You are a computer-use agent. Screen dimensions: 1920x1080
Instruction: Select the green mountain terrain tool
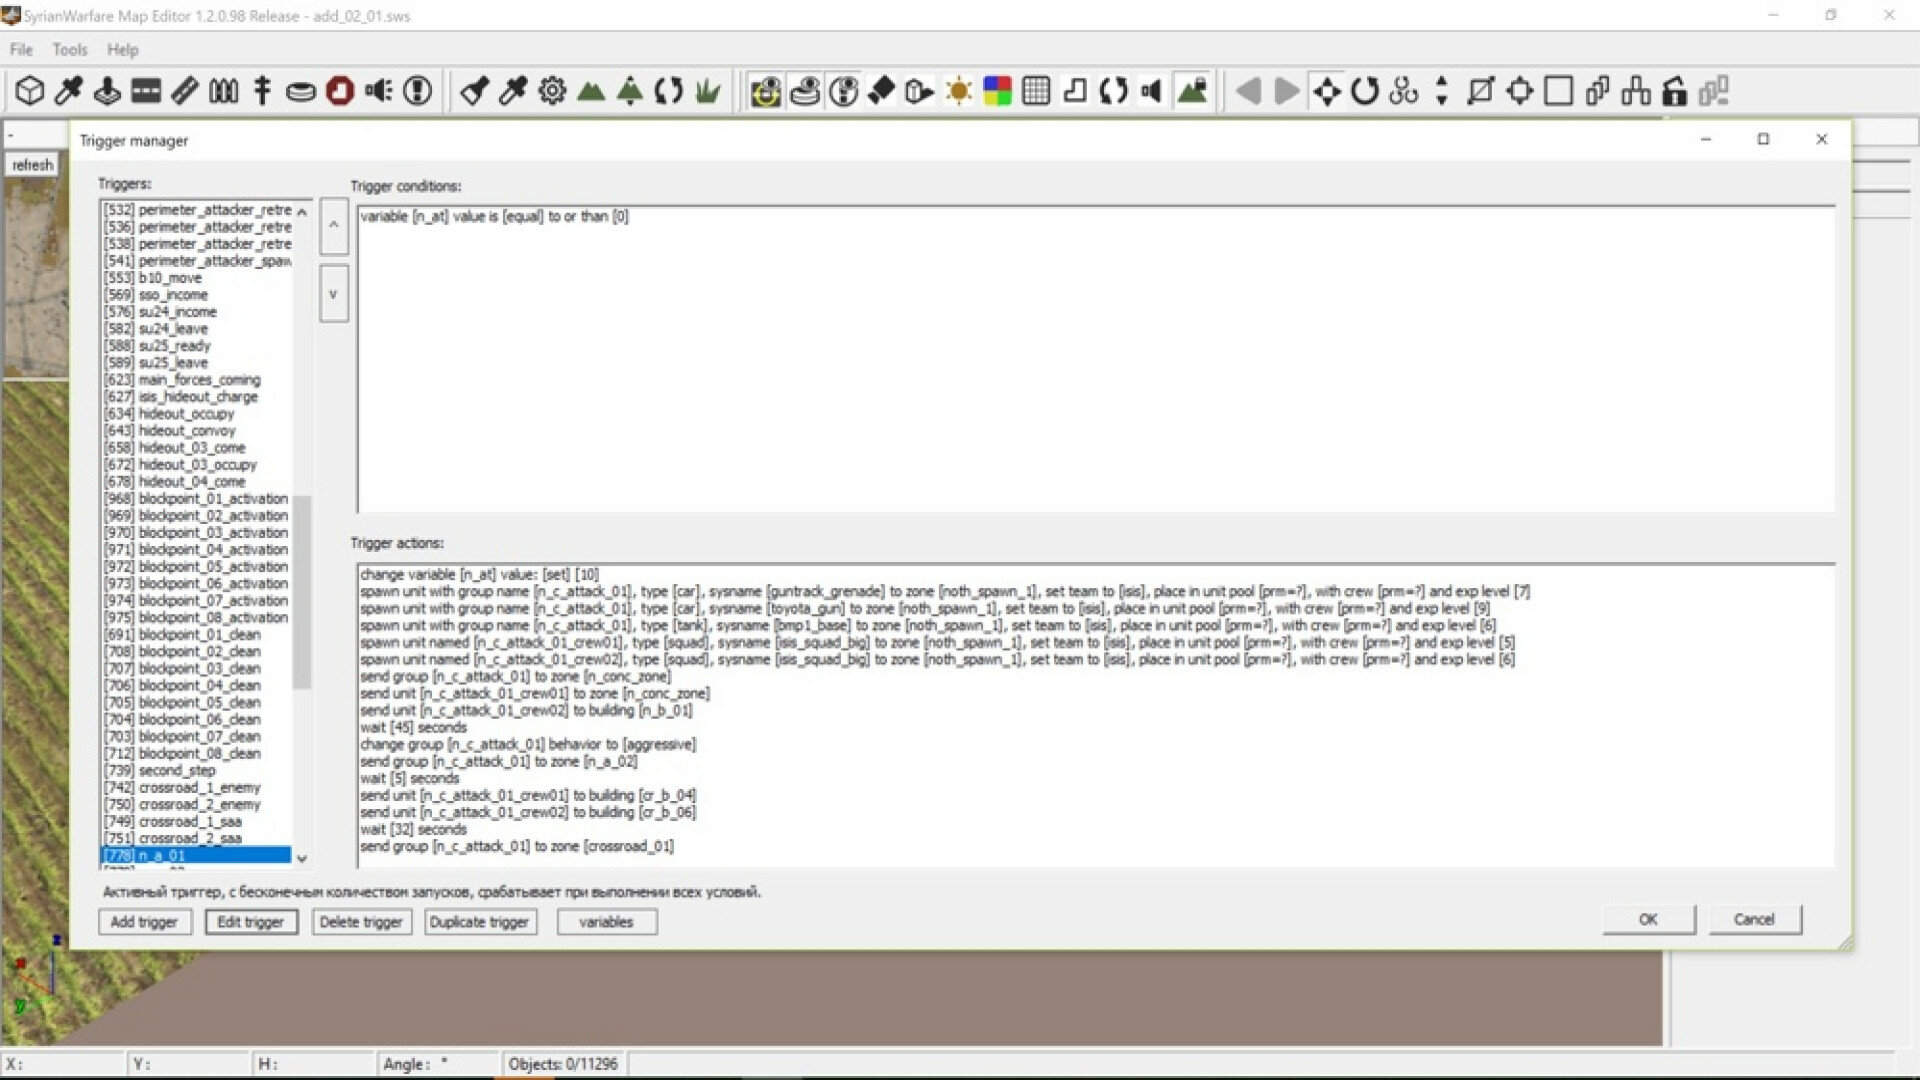pyautogui.click(x=591, y=91)
